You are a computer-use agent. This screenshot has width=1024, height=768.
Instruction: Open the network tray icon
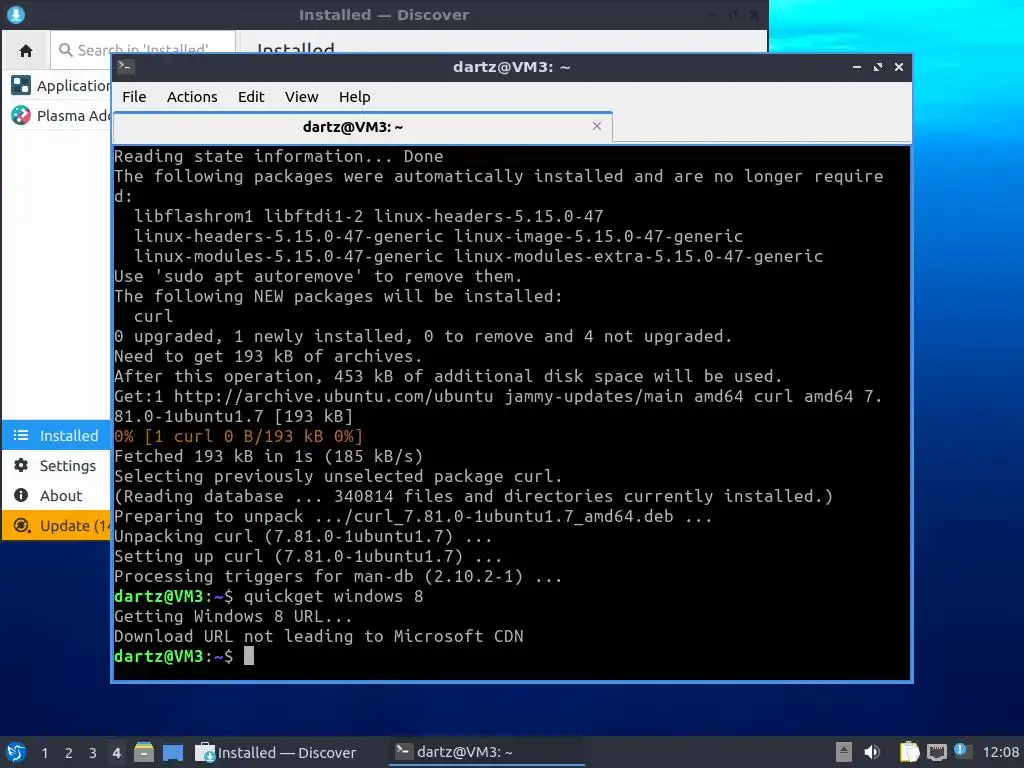pos(936,752)
